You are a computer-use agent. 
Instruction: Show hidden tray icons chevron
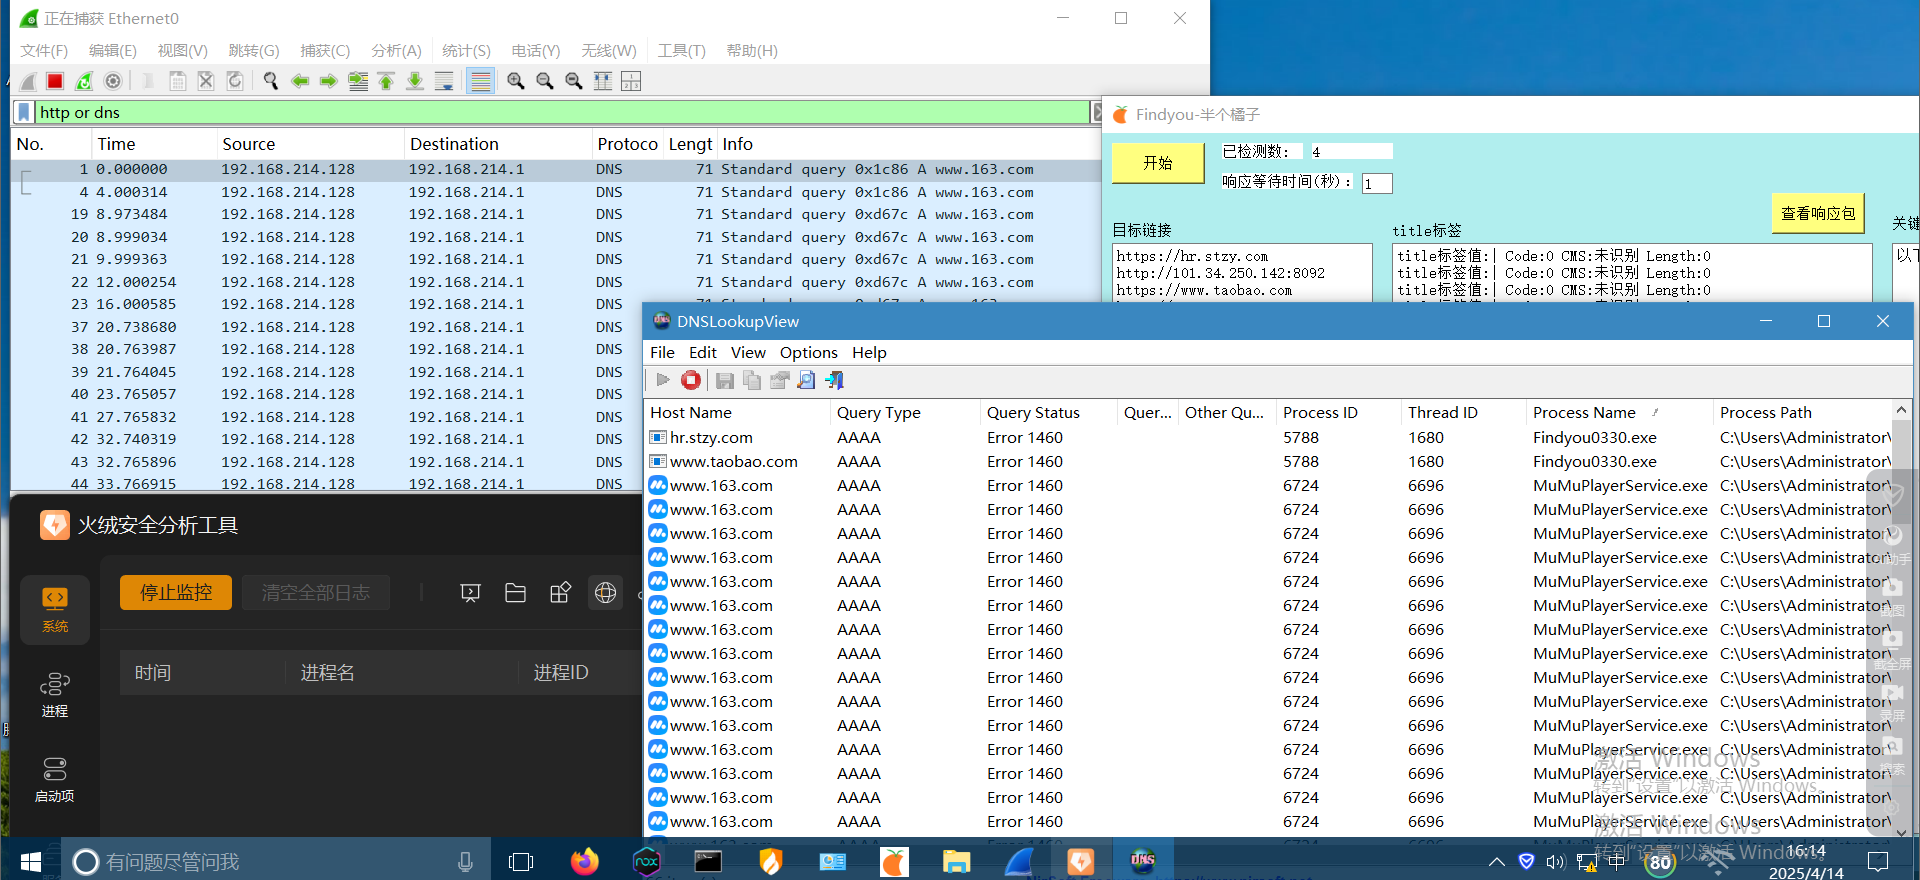(1496, 861)
